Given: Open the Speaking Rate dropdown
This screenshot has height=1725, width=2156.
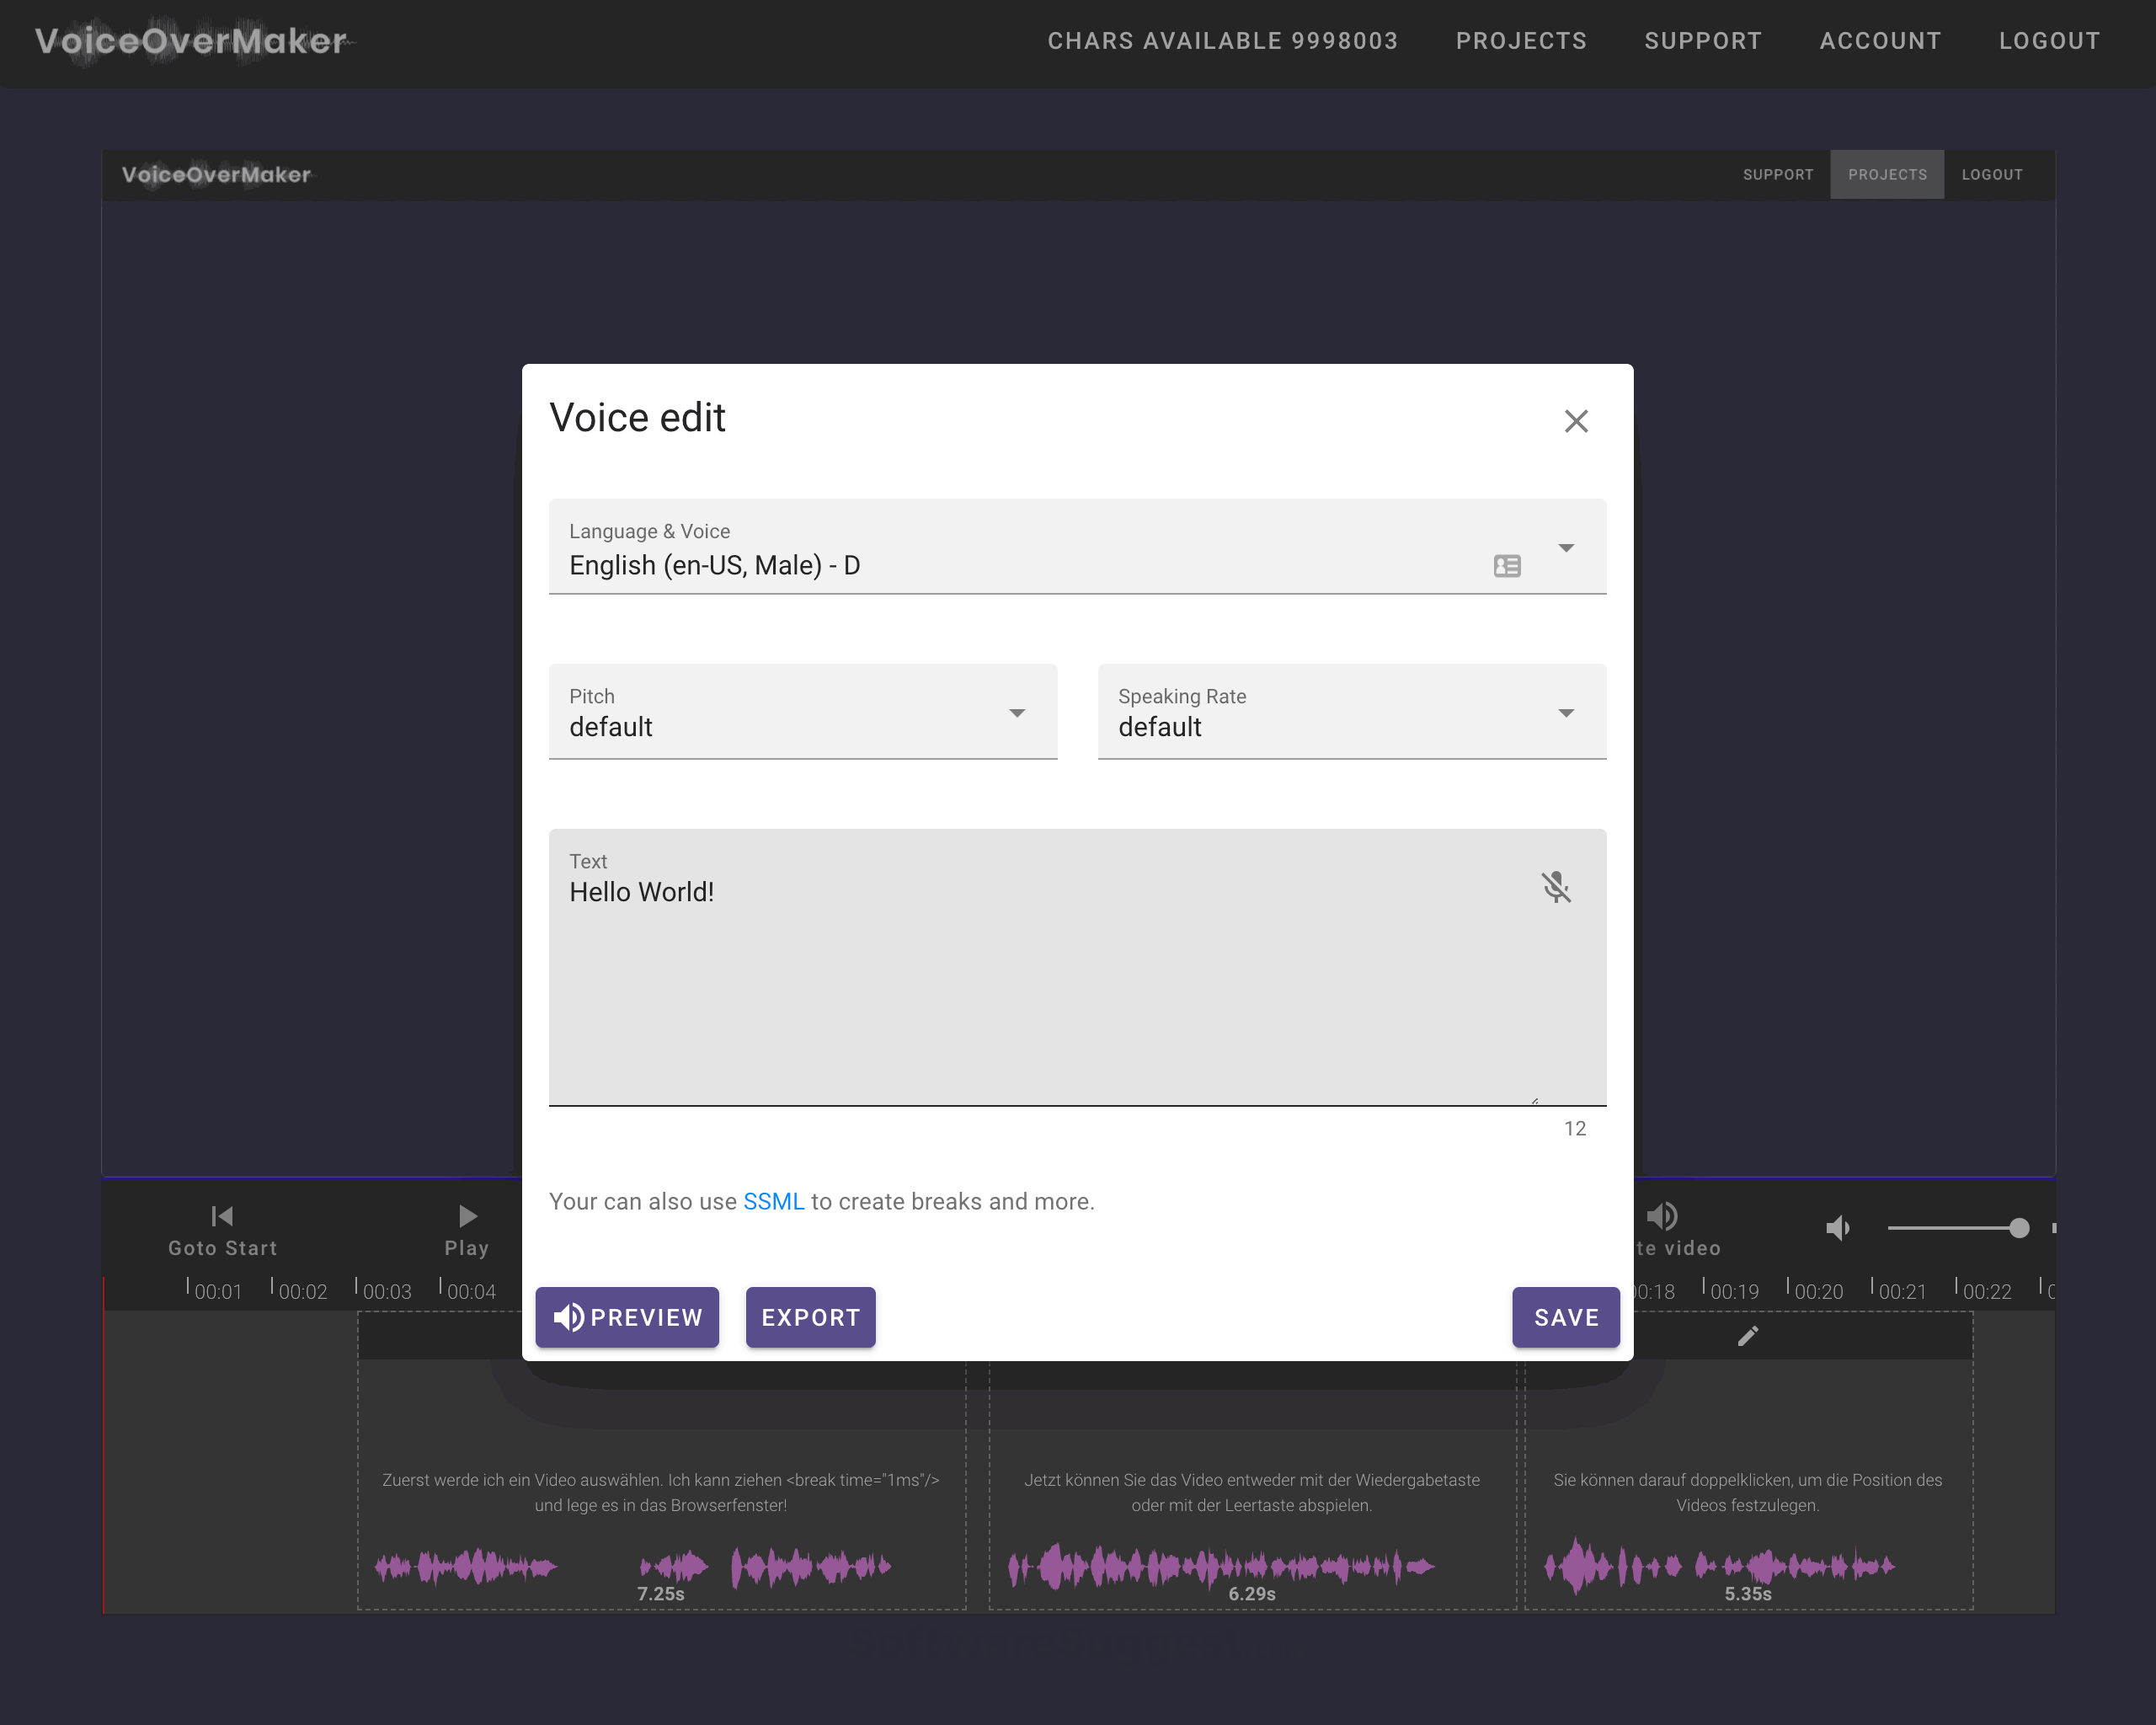Looking at the screenshot, I should click(1565, 712).
